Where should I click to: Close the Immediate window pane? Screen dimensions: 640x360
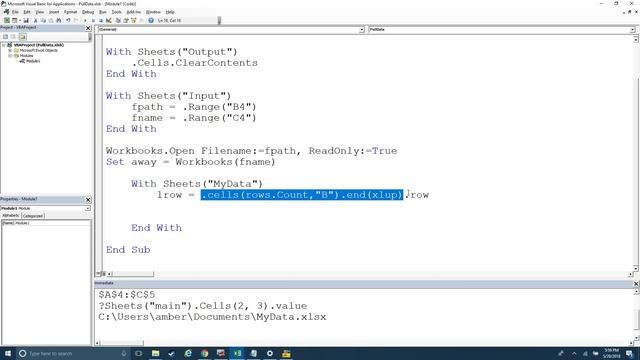[636, 283]
